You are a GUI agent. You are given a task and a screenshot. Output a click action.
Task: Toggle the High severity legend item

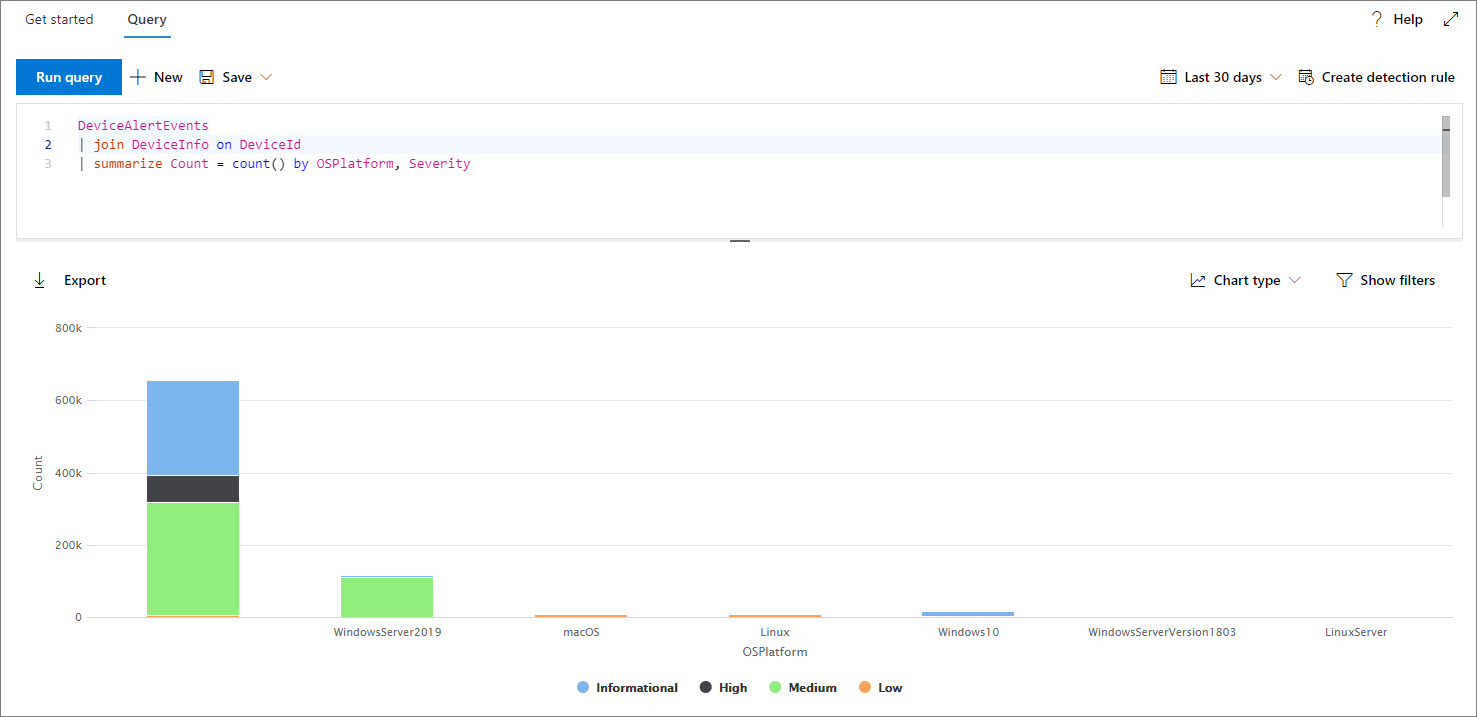(x=722, y=688)
